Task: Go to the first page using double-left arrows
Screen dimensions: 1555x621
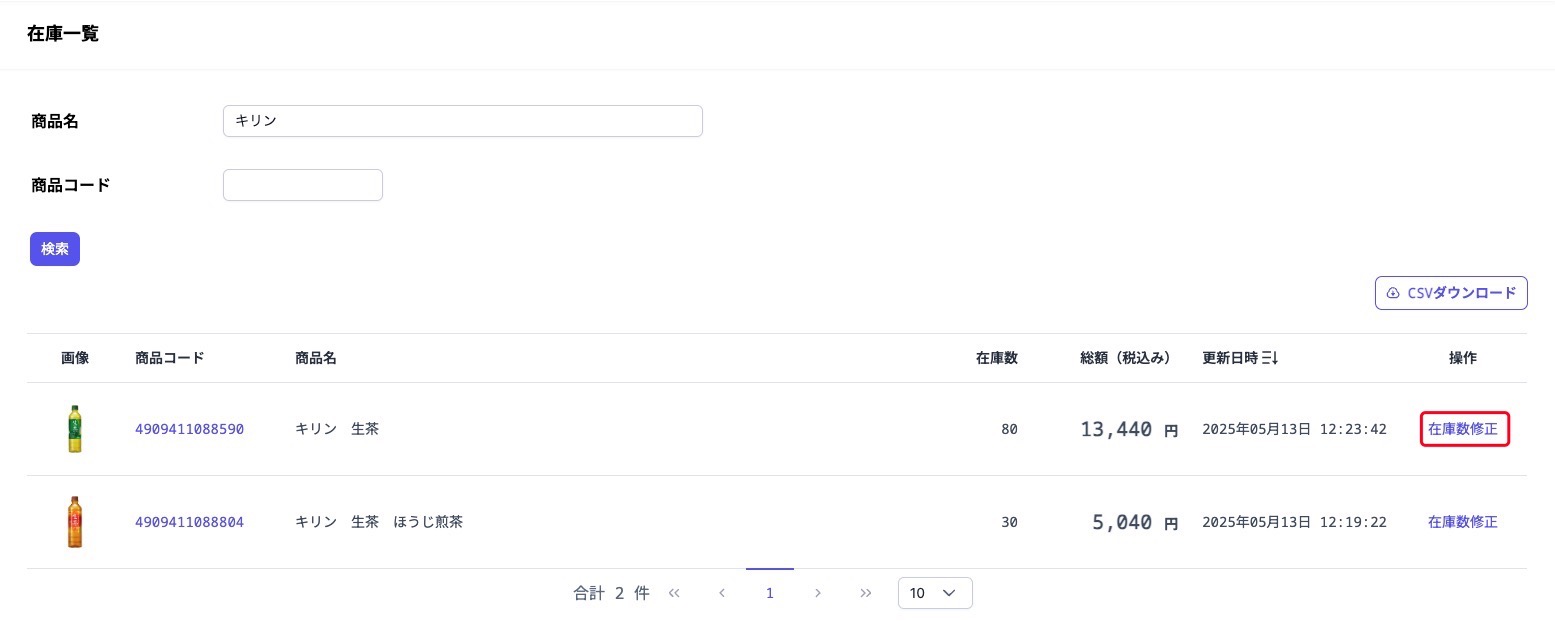Action: [674, 593]
